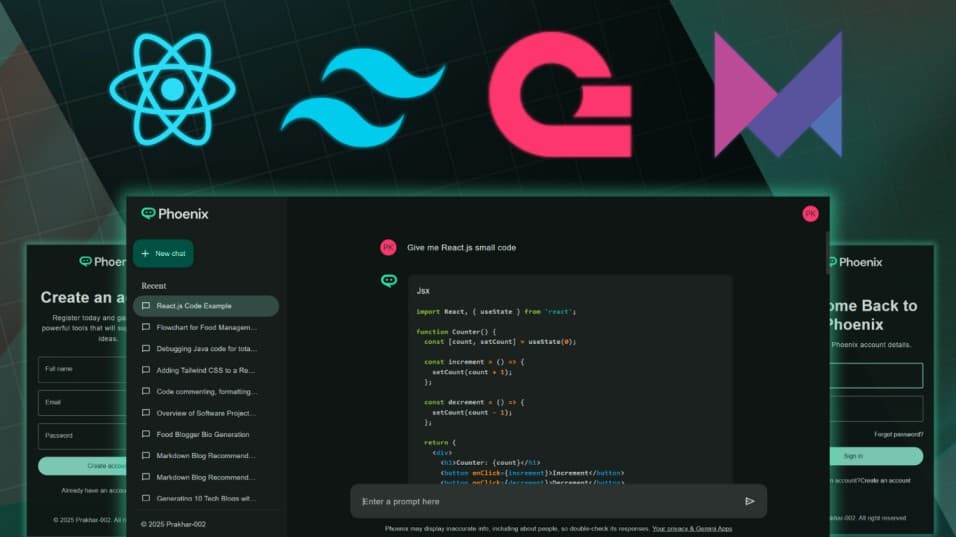Click Phoenix logo in login window
956x537 pixels.
click(856, 262)
